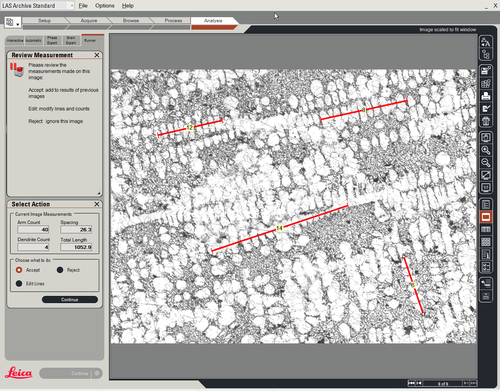Click the recycle bin icon in right toolbar
The height and width of the screenshot is (391, 500).
click(x=486, y=121)
